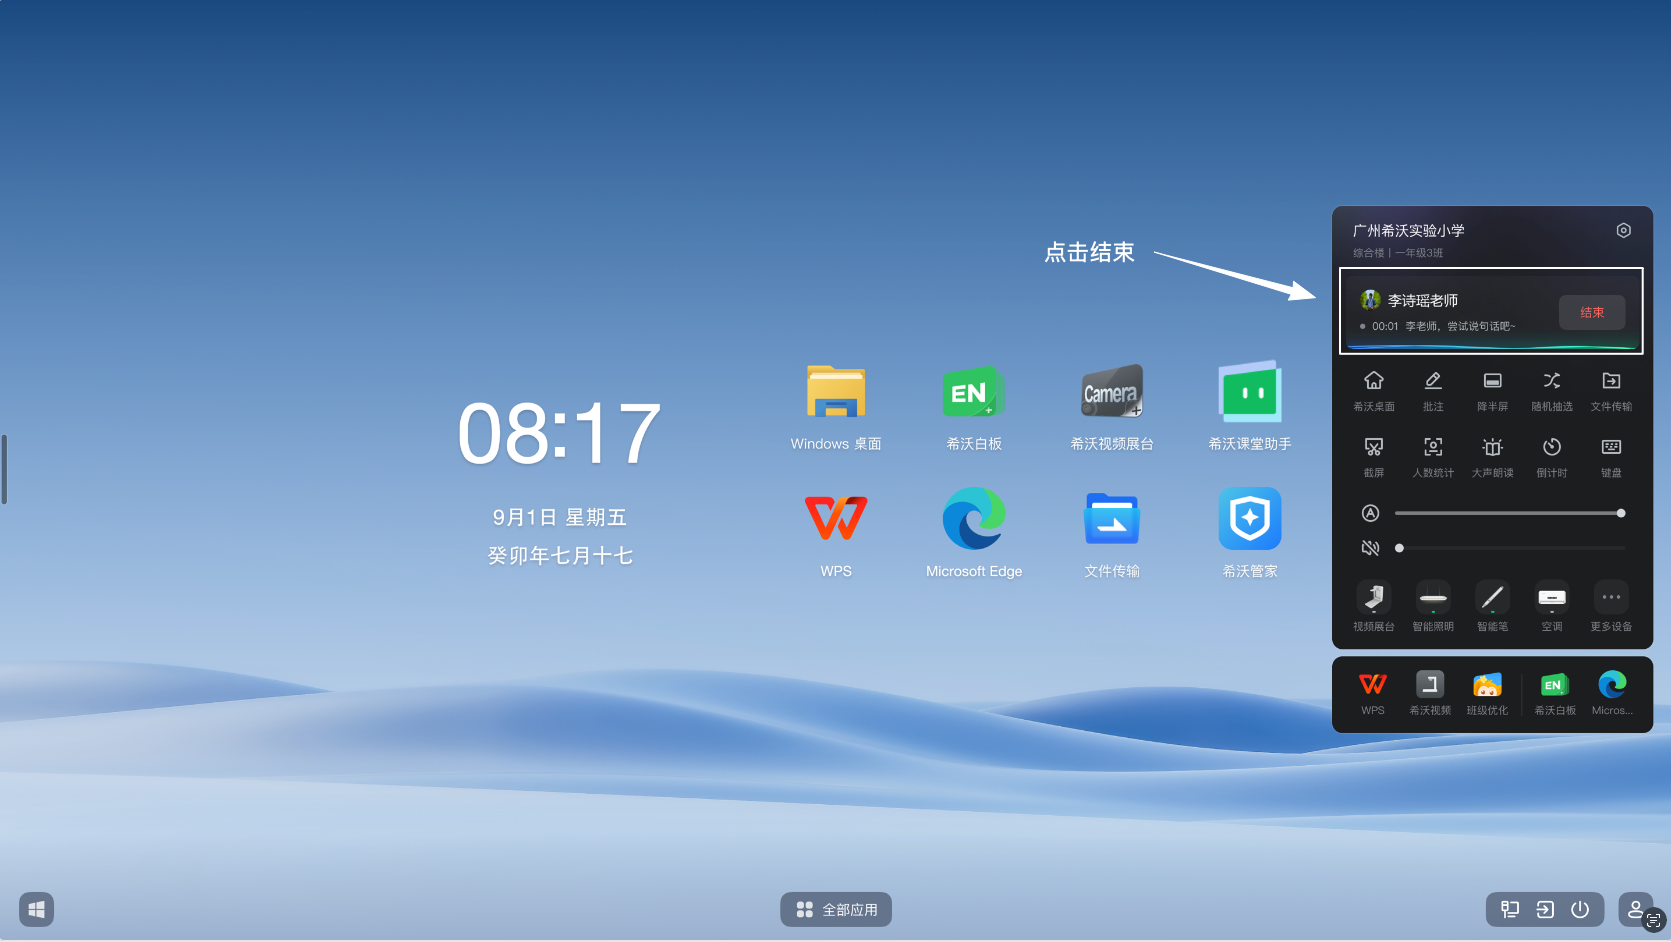The width and height of the screenshot is (1671, 942).
Task: Adjust the volume slider
Action: tap(1509, 548)
